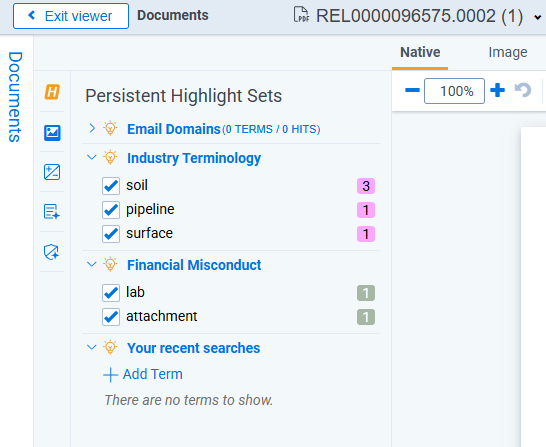Click the gray-green hit count for lab

366,293
